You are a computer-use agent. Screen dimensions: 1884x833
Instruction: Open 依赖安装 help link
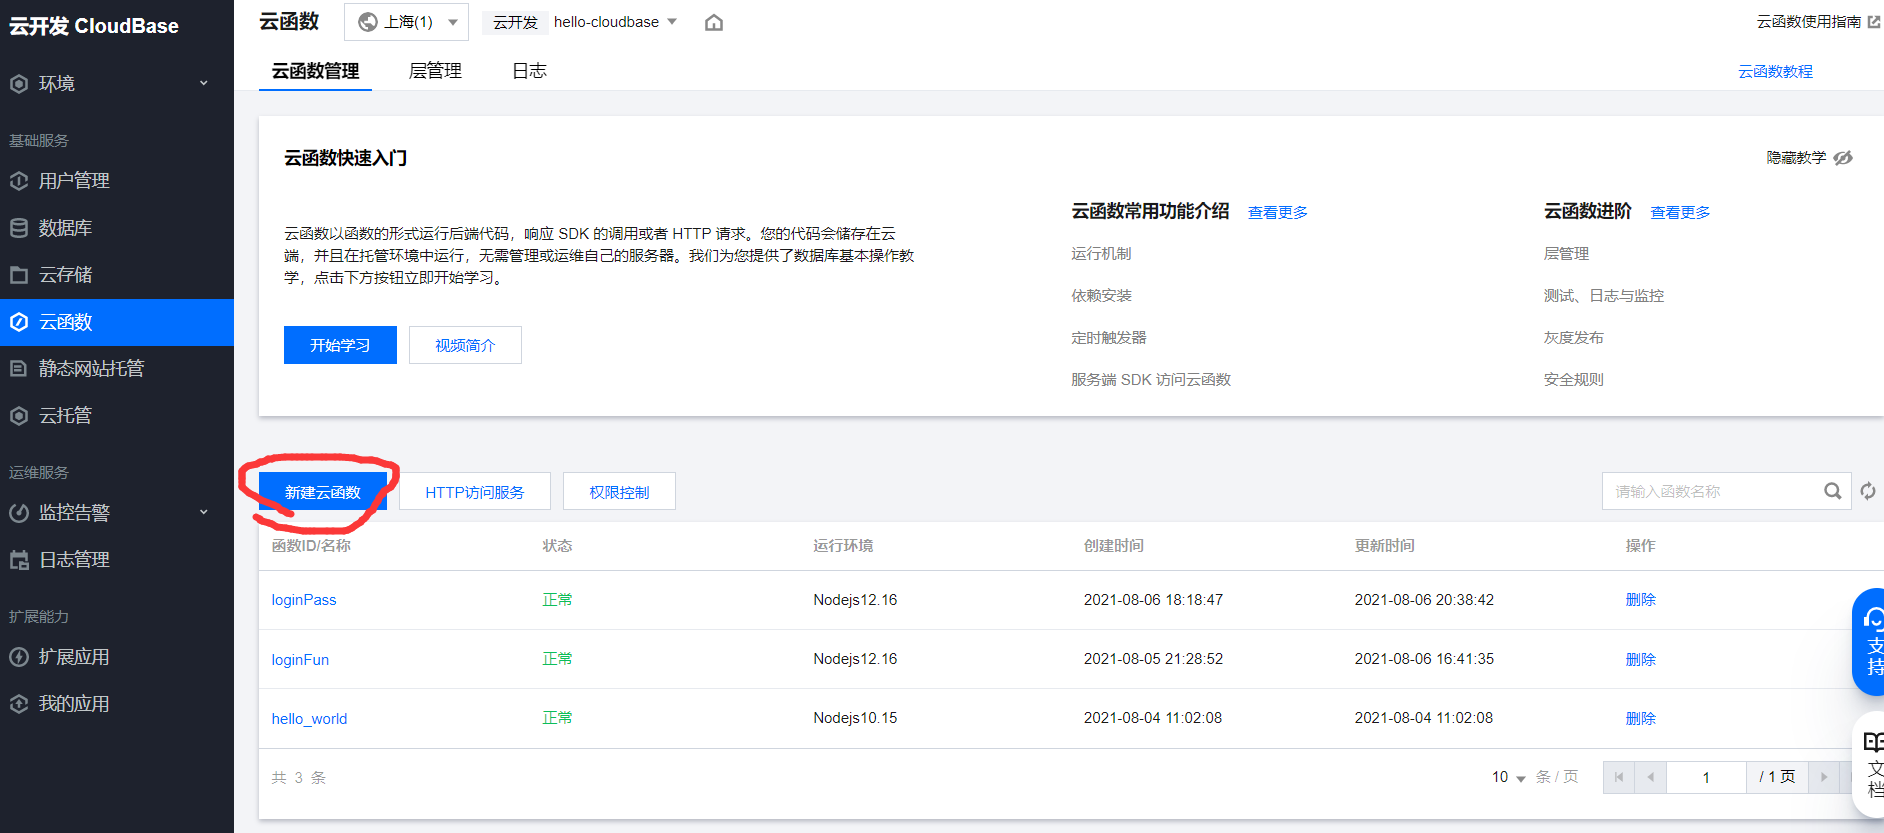[x=1101, y=296]
